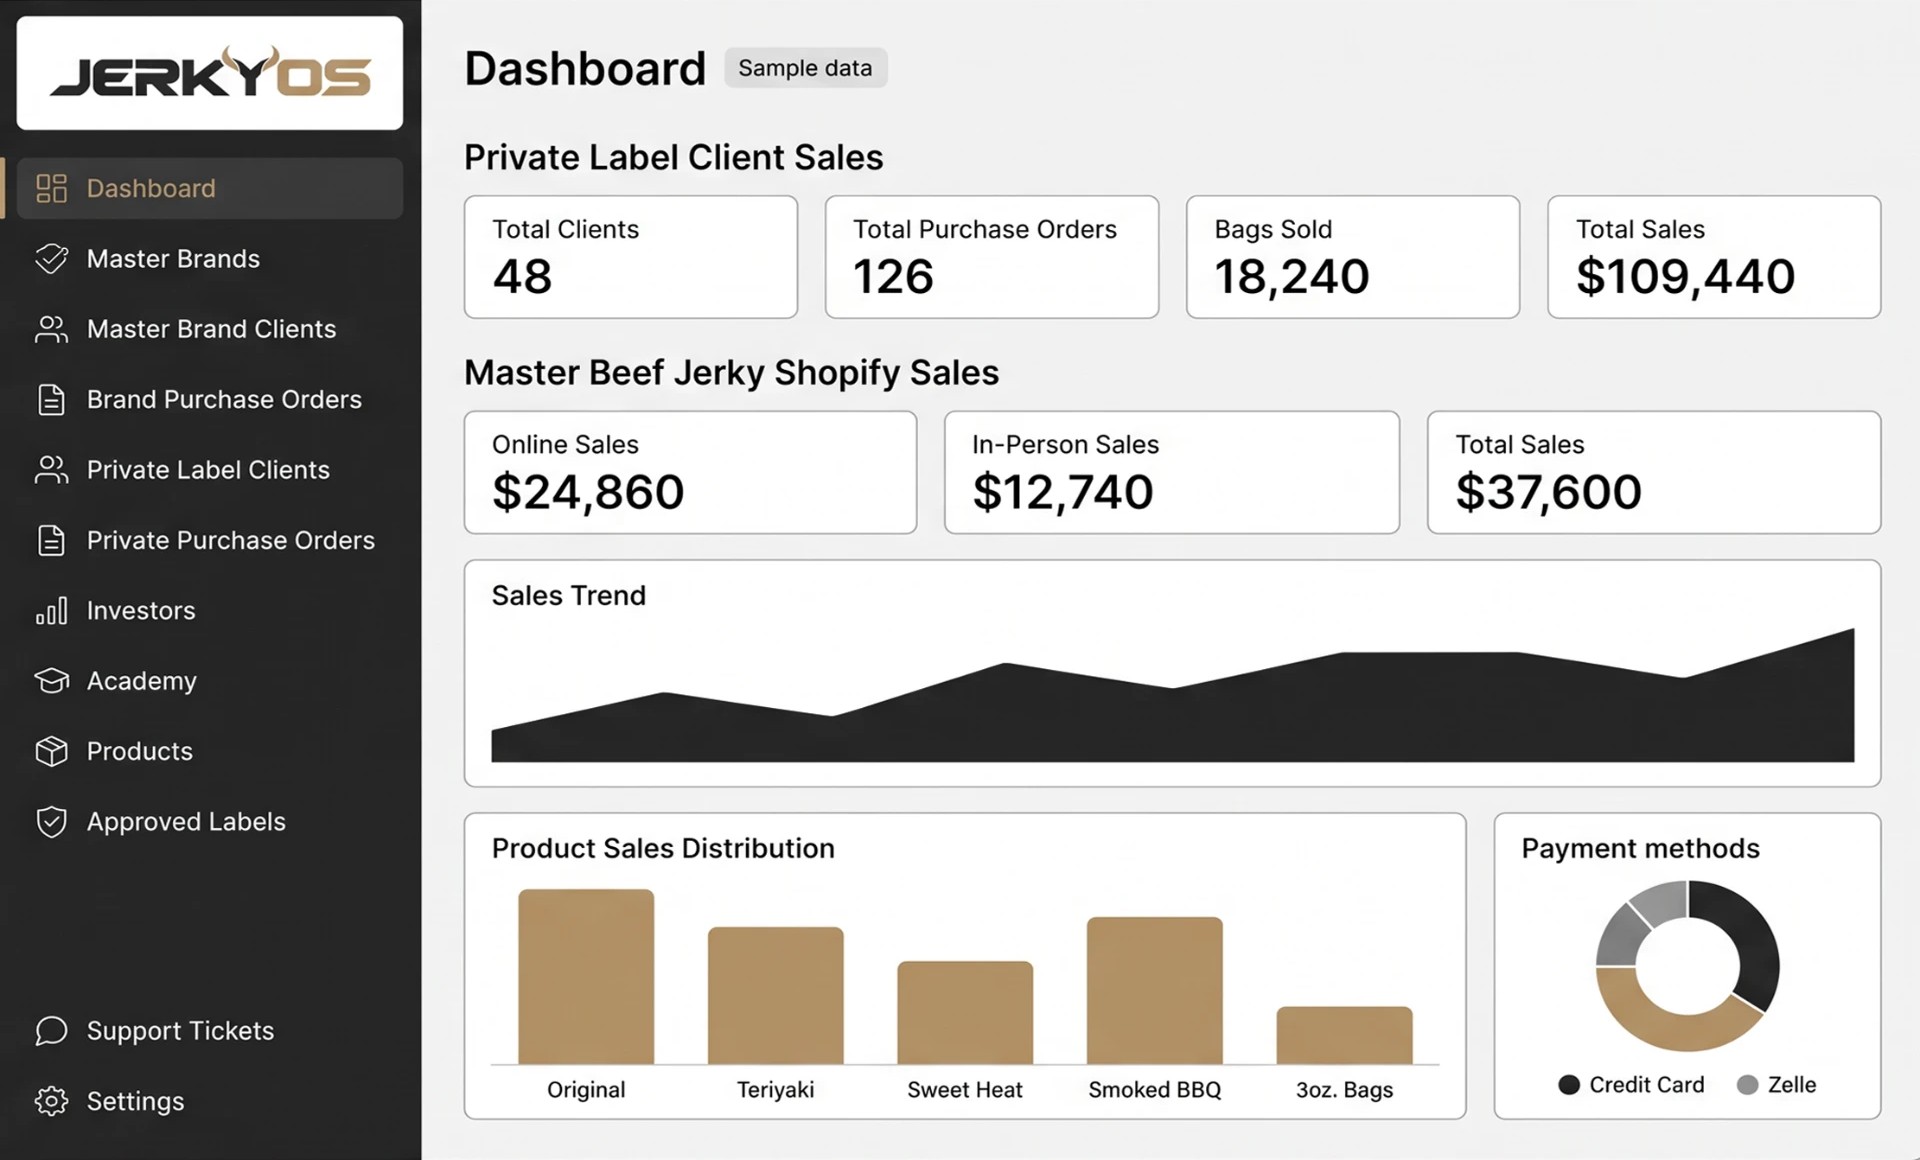View Approved Labels
This screenshot has width=1920, height=1160.
point(210,821)
